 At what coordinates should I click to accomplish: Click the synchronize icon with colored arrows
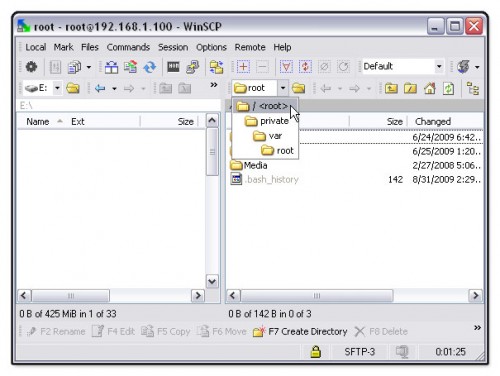(x=130, y=67)
